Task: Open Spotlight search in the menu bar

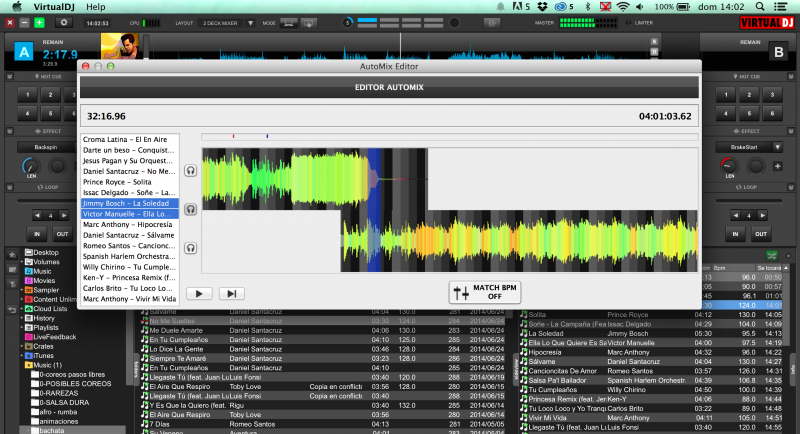Action: pyautogui.click(x=760, y=7)
